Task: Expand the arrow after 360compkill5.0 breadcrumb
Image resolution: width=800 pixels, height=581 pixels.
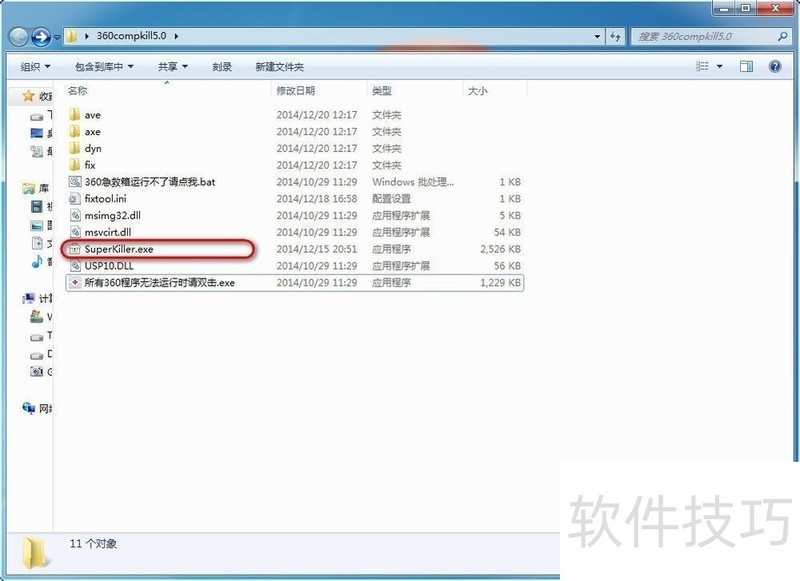Action: click(177, 36)
